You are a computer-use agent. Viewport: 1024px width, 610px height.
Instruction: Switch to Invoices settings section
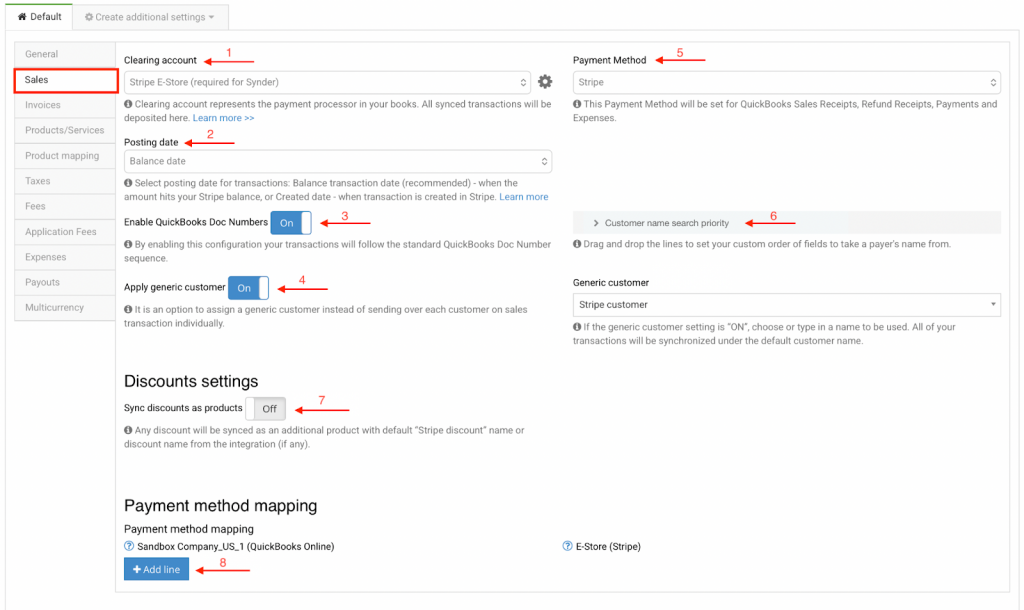tap(44, 105)
